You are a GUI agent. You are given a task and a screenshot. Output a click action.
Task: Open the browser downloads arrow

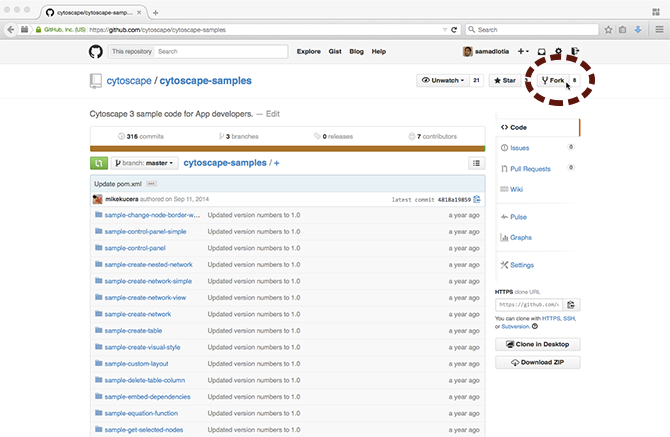(638, 29)
